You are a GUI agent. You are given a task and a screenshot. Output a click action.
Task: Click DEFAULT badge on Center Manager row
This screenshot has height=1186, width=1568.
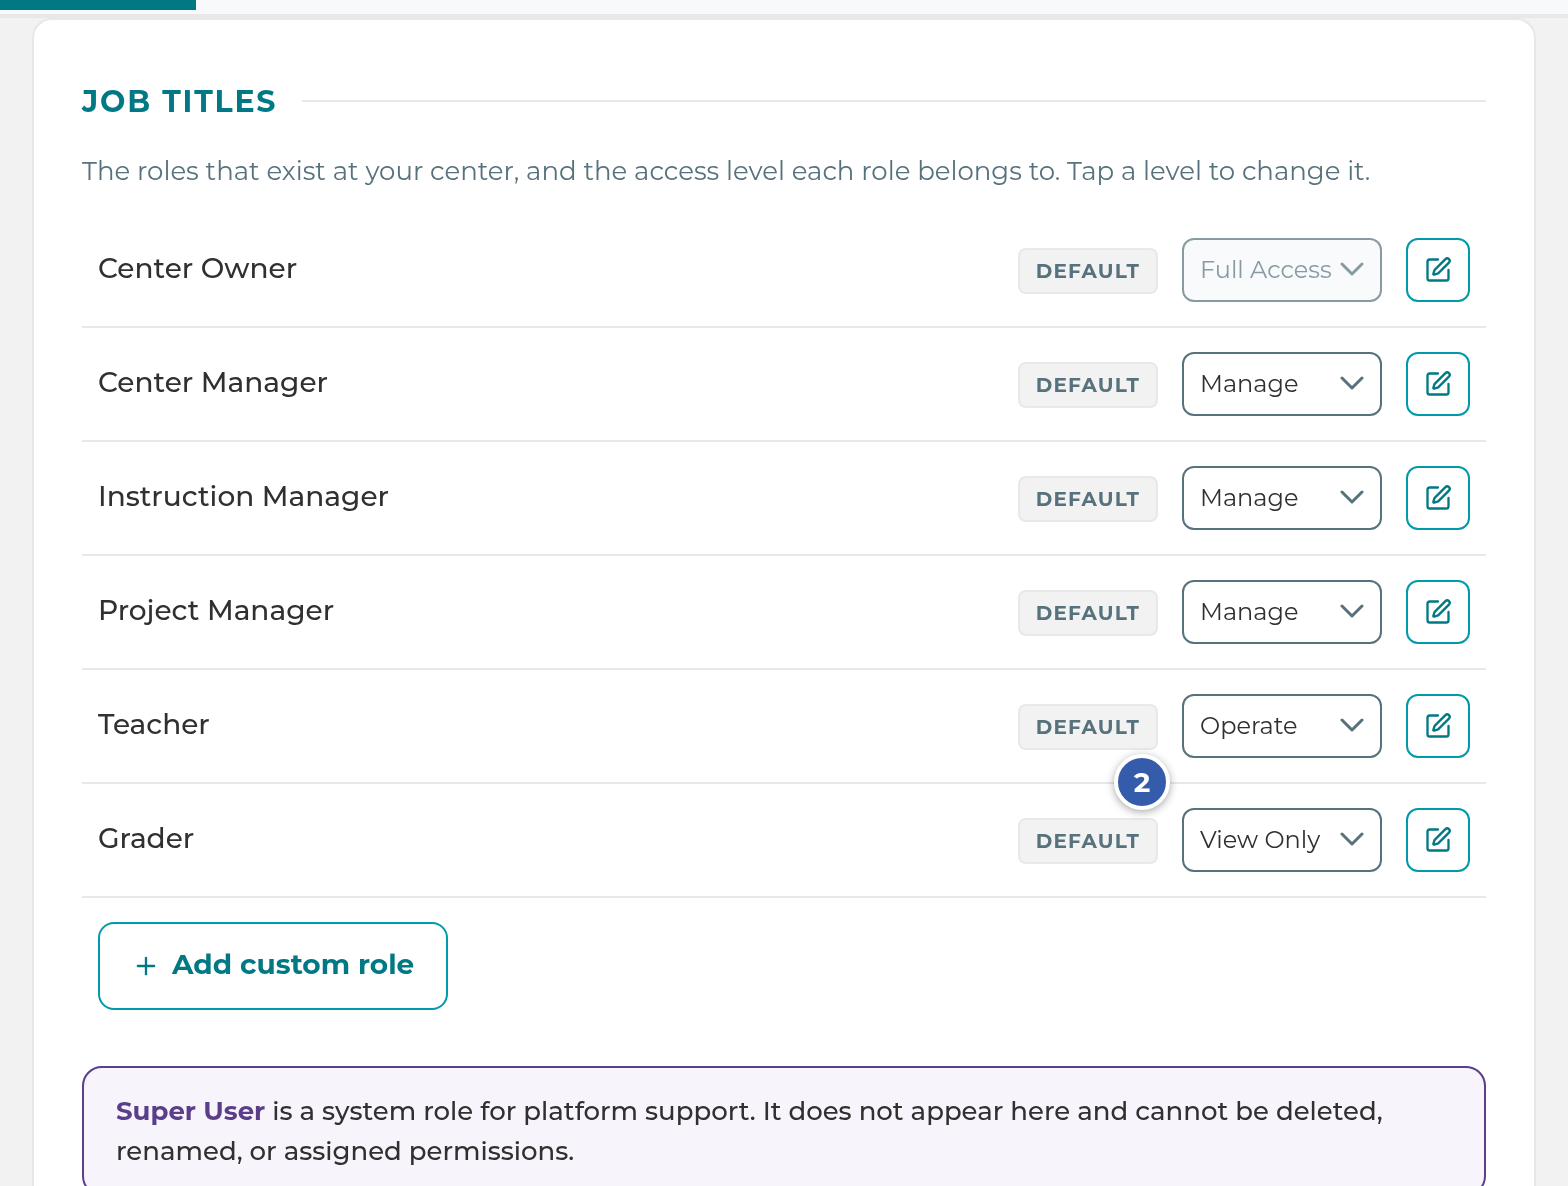pyautogui.click(x=1087, y=385)
